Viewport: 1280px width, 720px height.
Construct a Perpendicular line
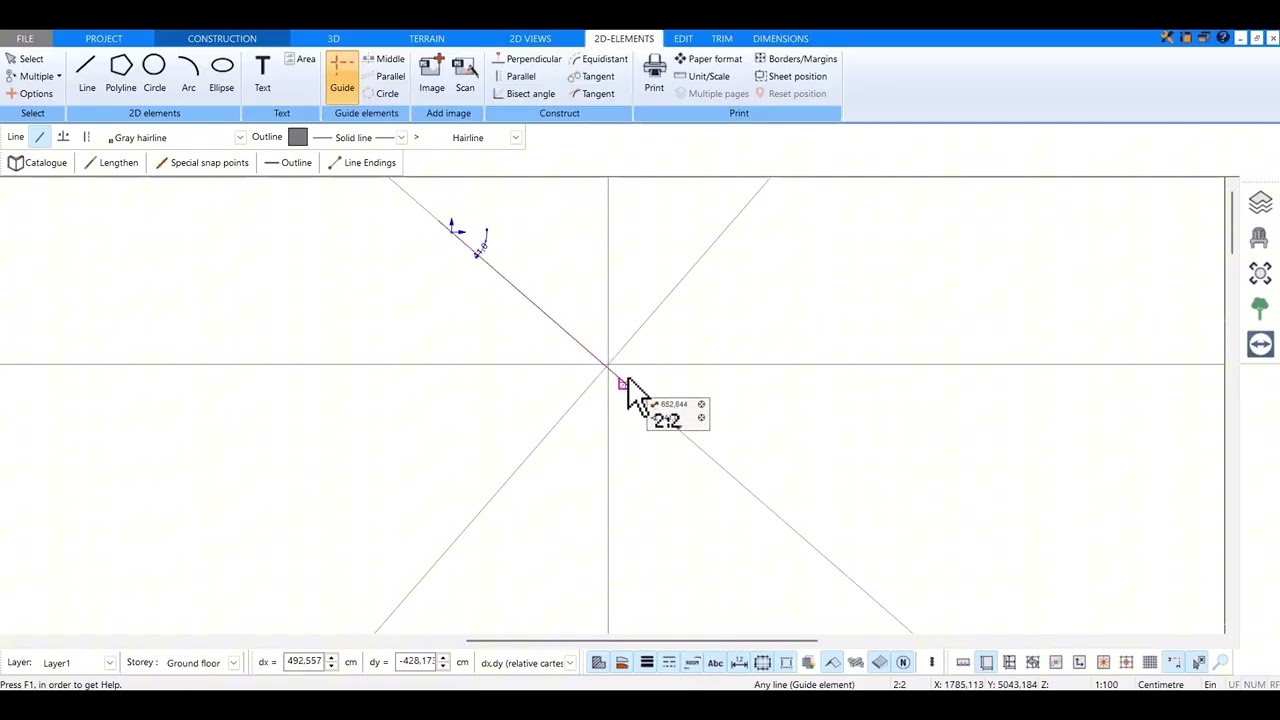(x=526, y=59)
